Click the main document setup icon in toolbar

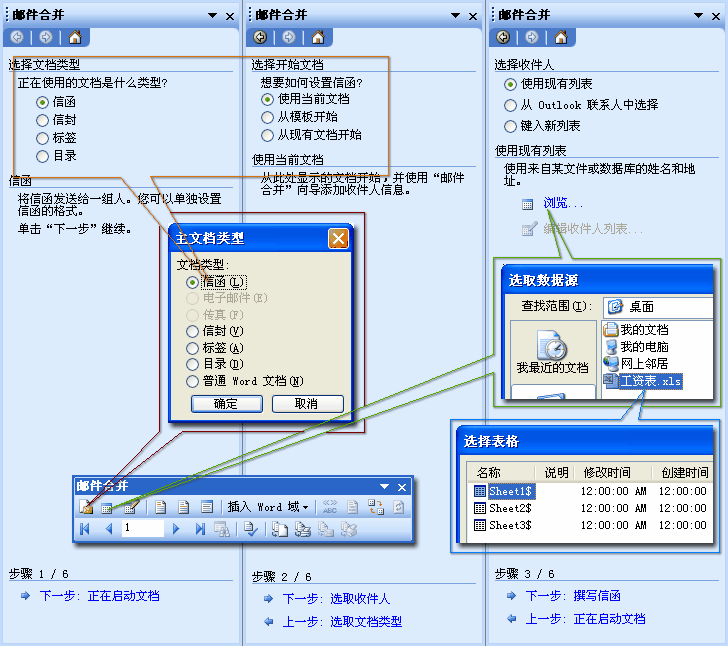coord(87,507)
